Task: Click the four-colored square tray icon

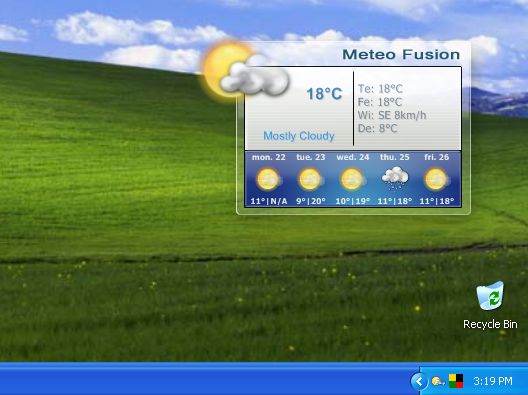Action: click(456, 381)
